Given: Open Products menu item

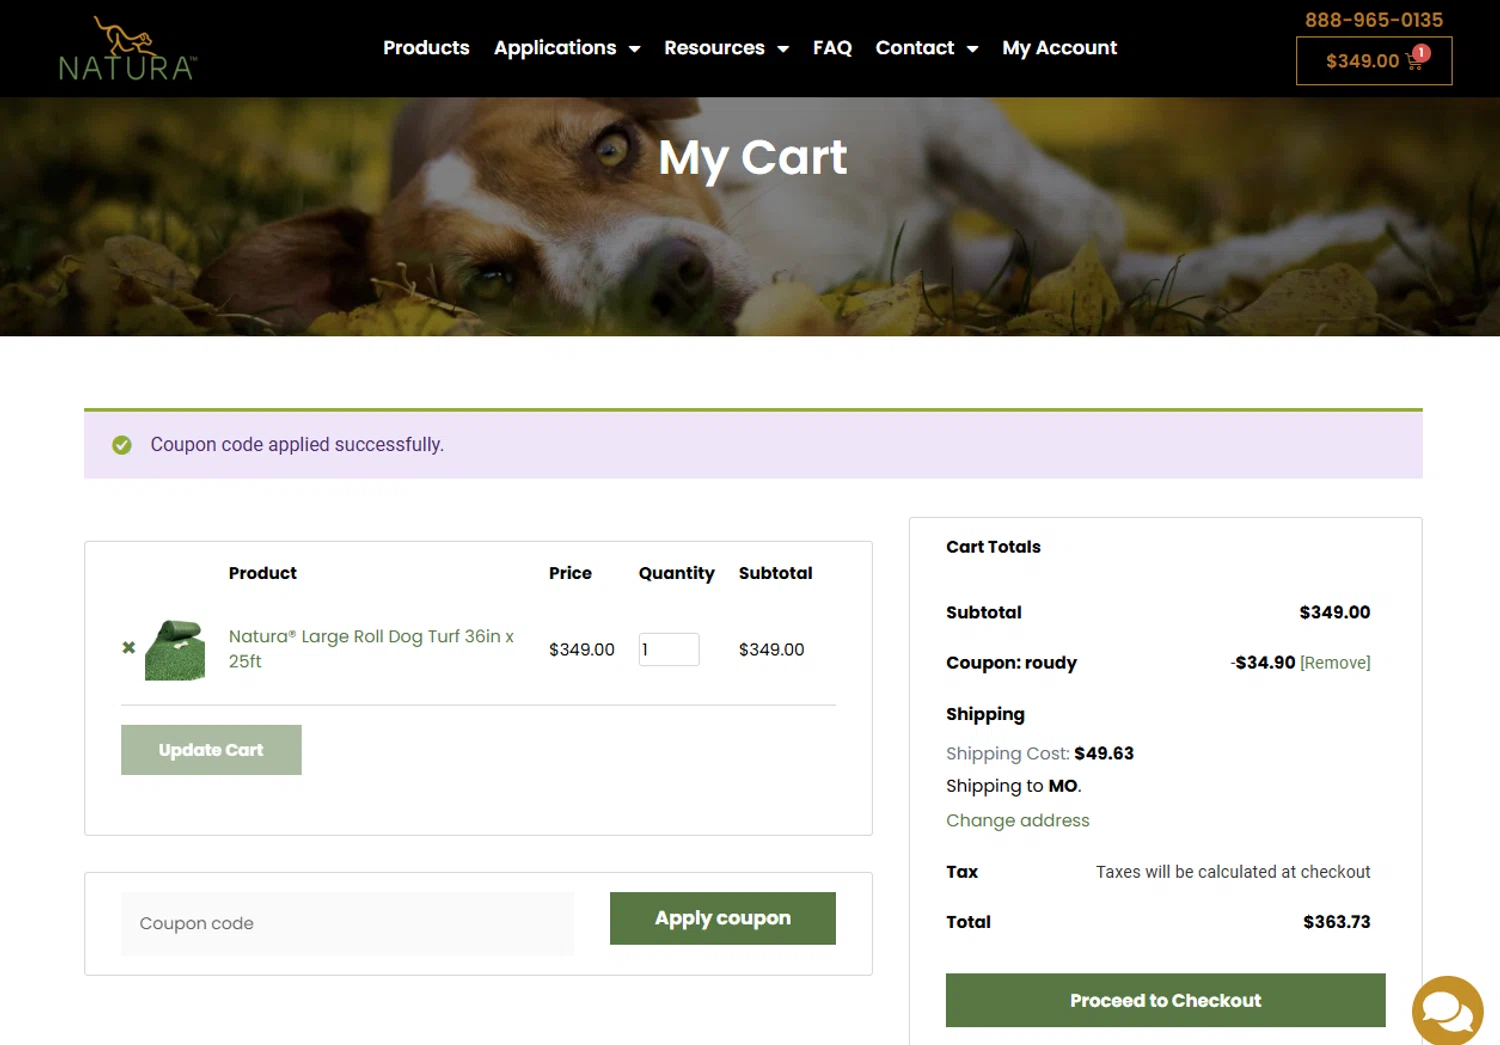Looking at the screenshot, I should [x=426, y=48].
